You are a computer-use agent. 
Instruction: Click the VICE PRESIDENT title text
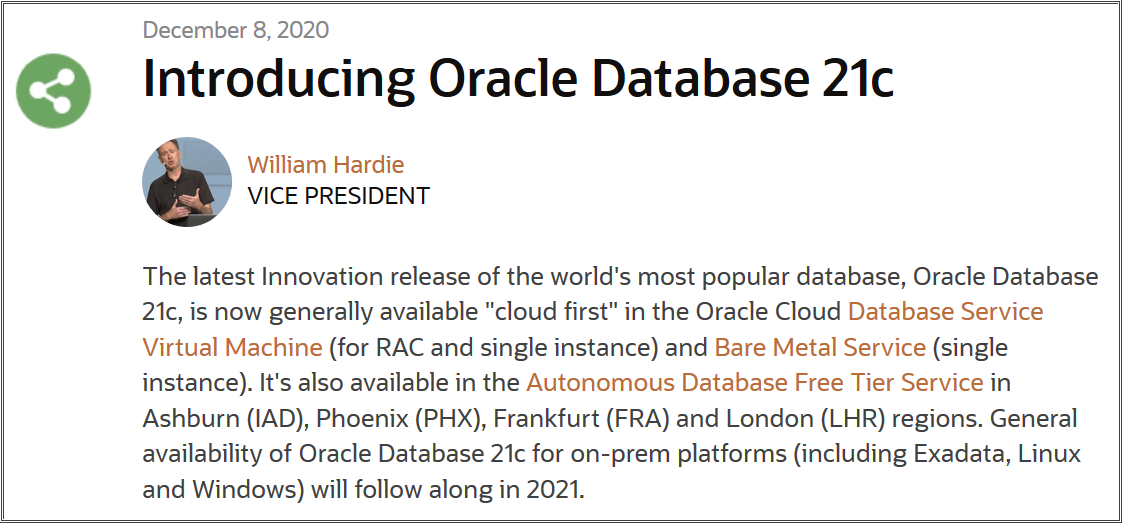click(338, 196)
